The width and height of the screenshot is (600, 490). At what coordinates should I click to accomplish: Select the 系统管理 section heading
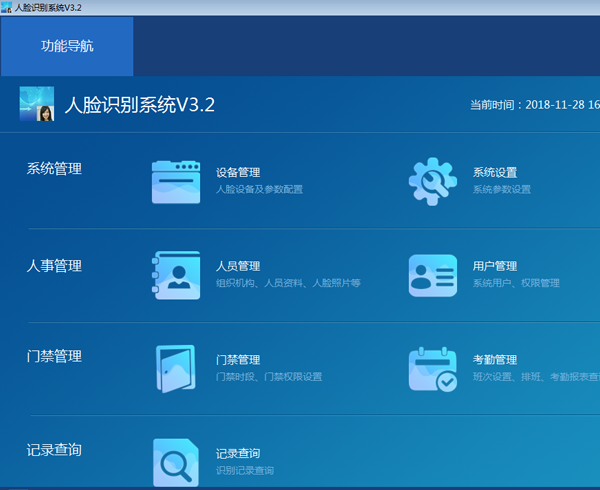(54, 169)
